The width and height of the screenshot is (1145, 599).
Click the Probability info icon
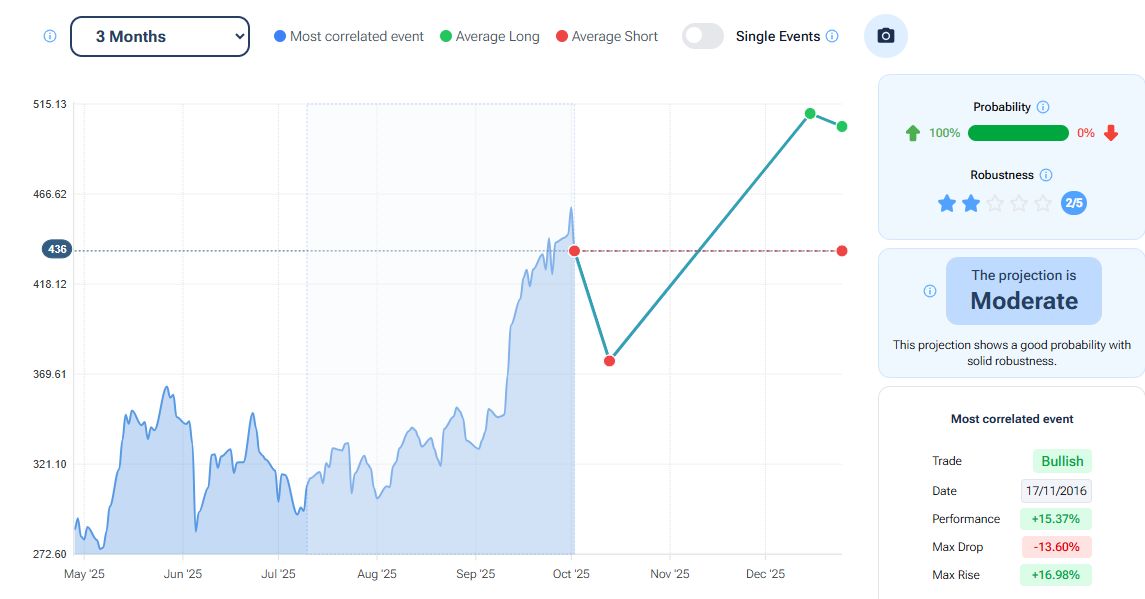click(1043, 107)
